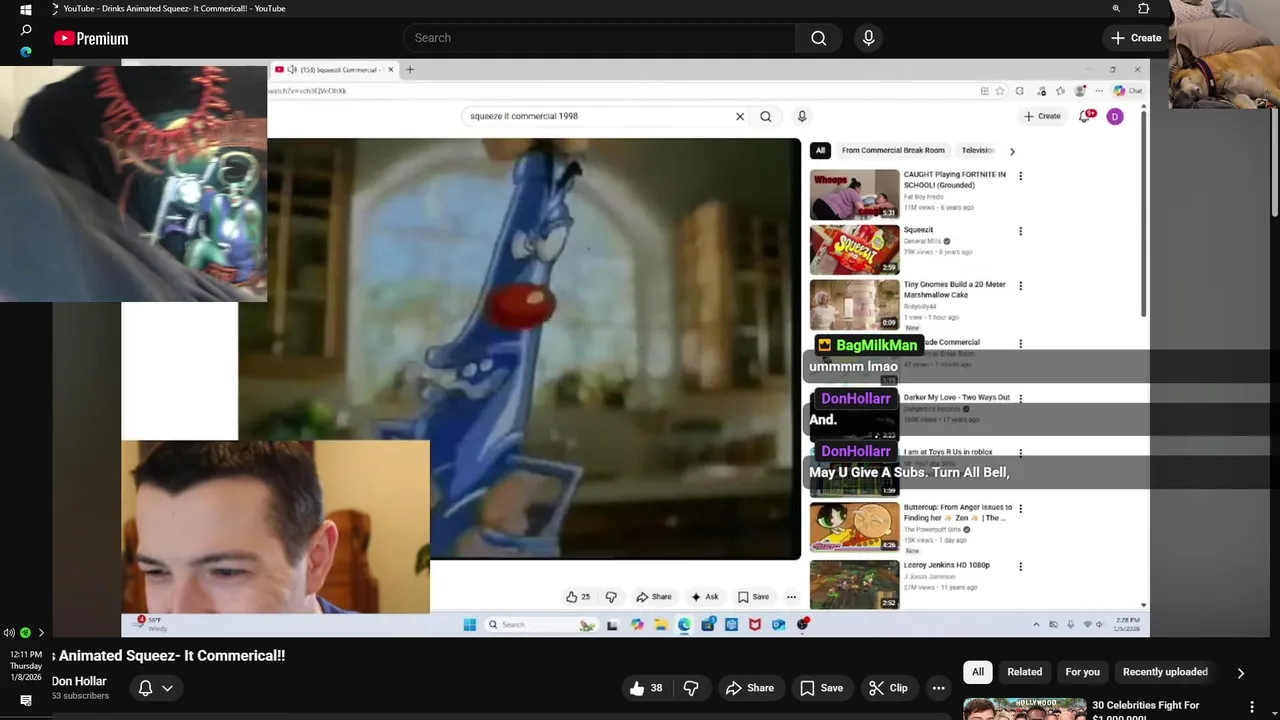
Task: Click the magnifier search button in YouTube header
Action: click(818, 38)
